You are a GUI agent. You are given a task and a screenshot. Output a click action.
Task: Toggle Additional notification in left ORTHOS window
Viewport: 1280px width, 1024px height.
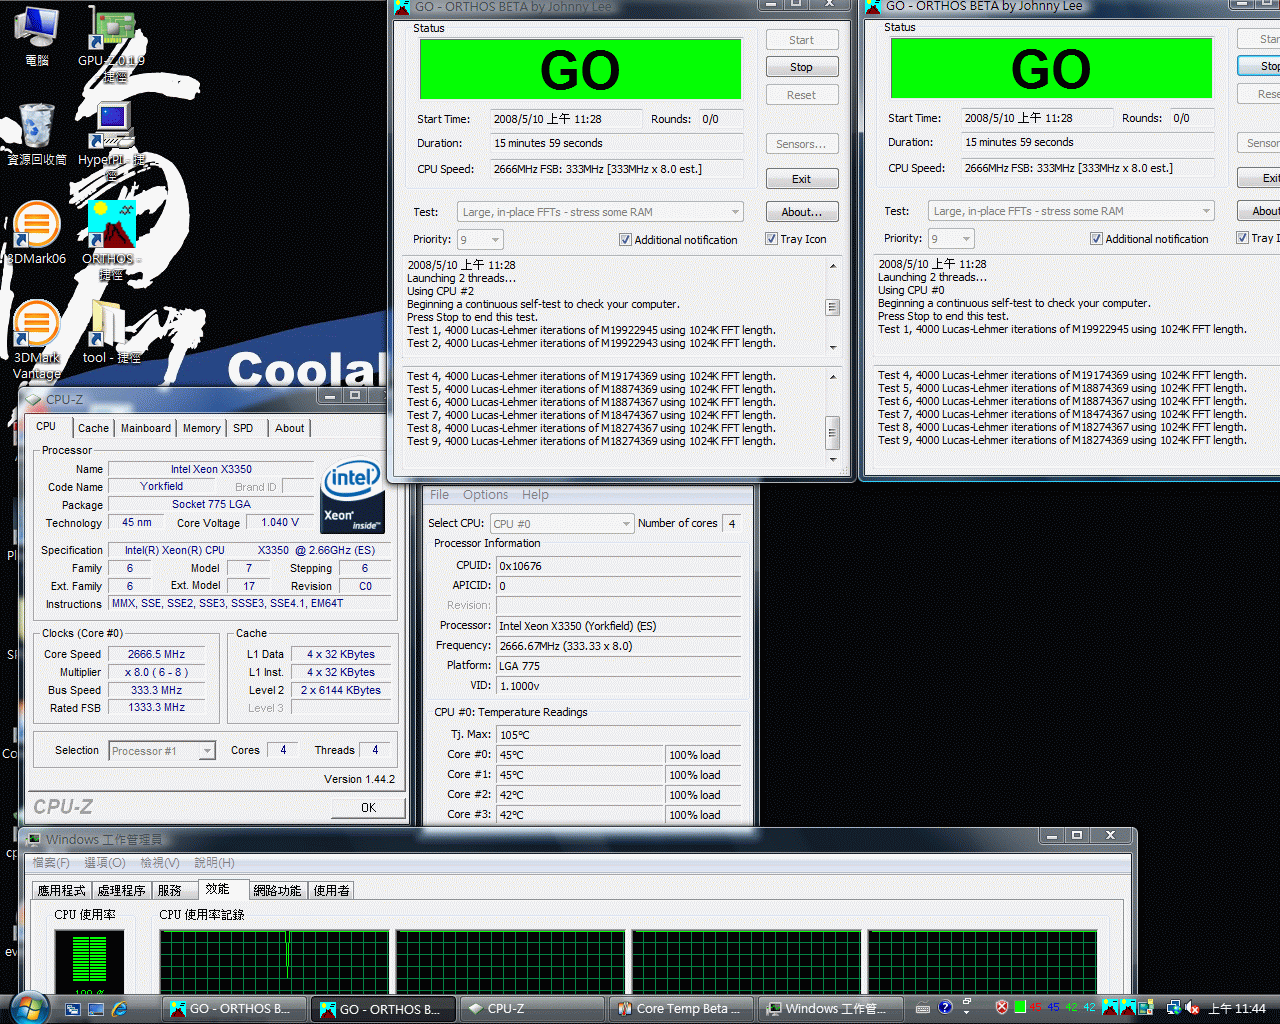678,240
